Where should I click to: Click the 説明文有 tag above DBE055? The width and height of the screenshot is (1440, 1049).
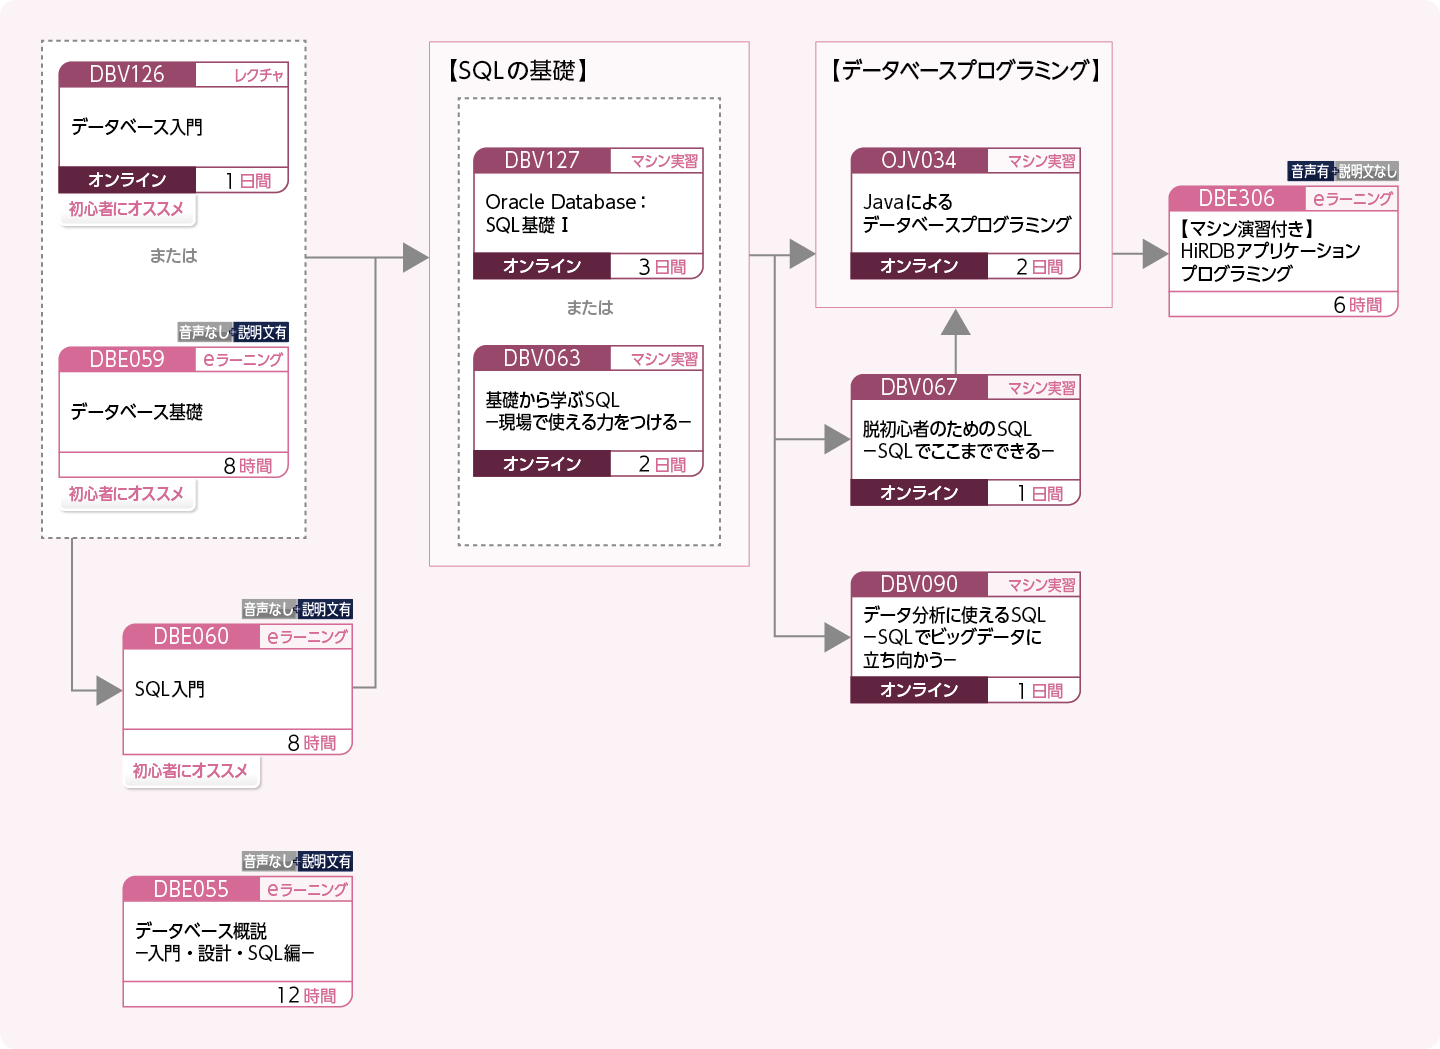[326, 861]
